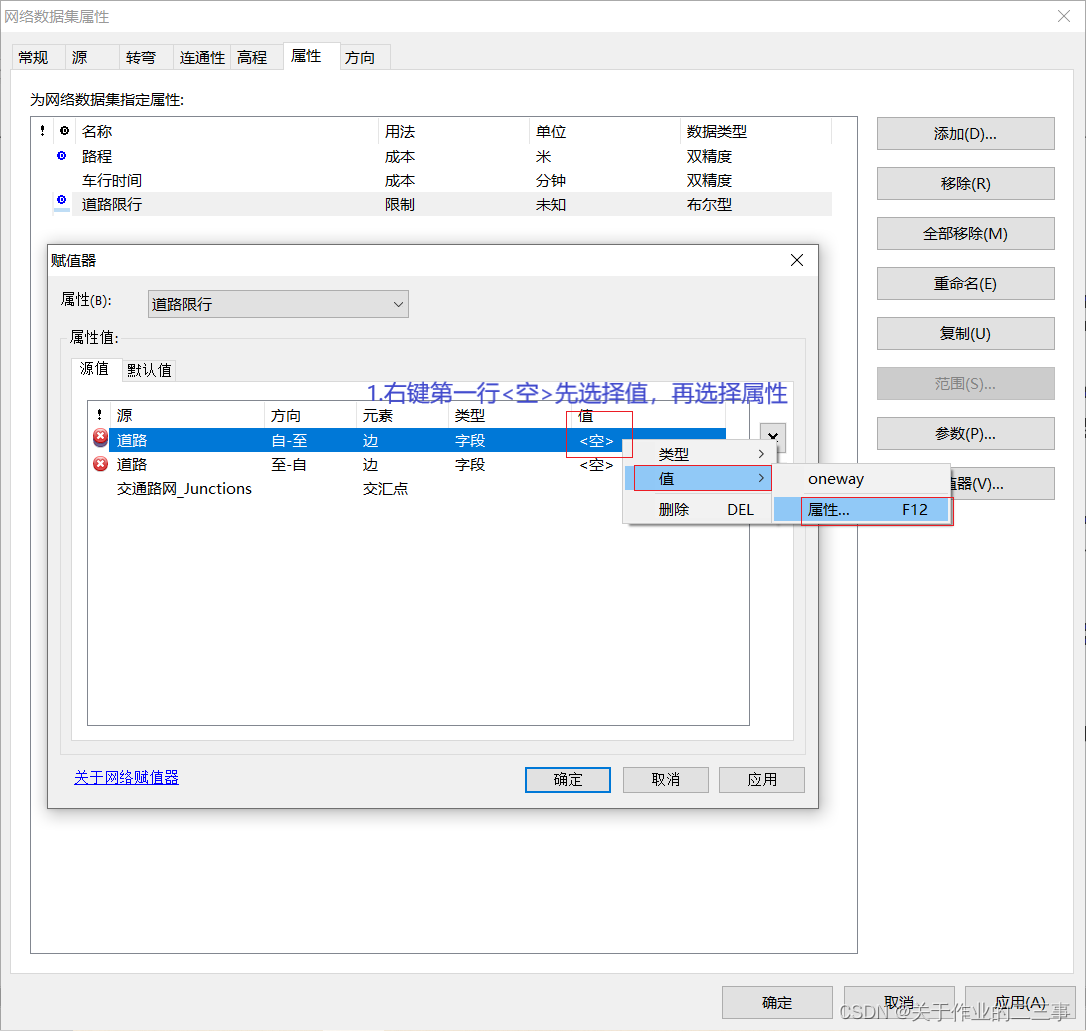Click the 参数(P)... button

(965, 433)
